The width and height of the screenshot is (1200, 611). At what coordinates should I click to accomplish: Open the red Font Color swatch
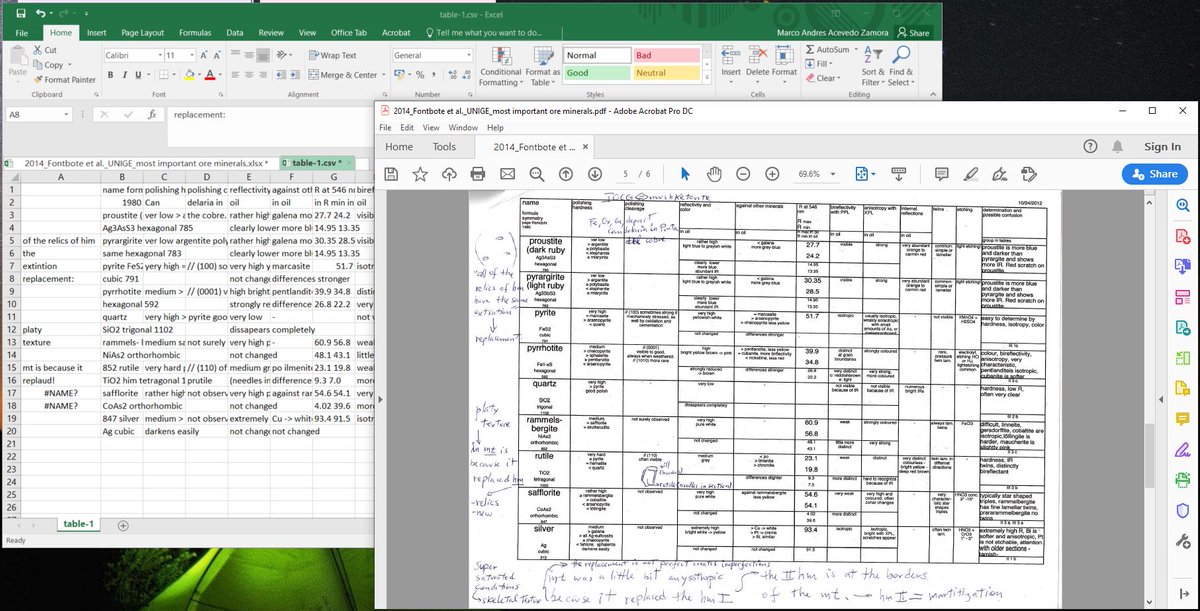click(209, 75)
